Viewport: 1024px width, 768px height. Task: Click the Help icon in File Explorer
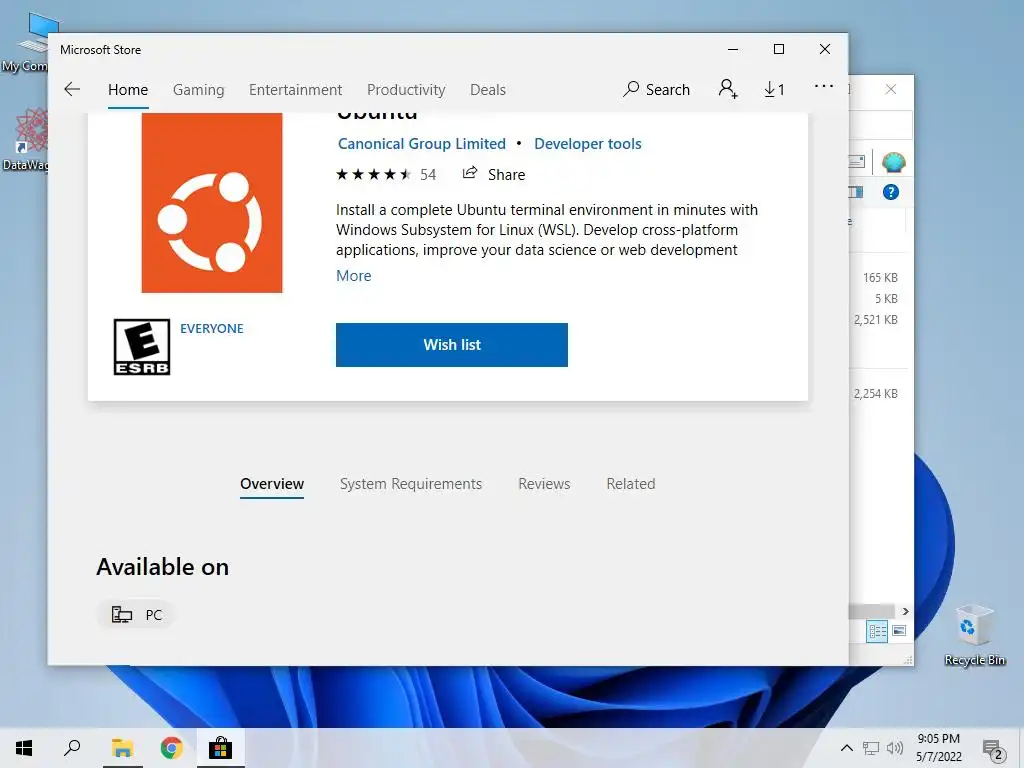891,192
